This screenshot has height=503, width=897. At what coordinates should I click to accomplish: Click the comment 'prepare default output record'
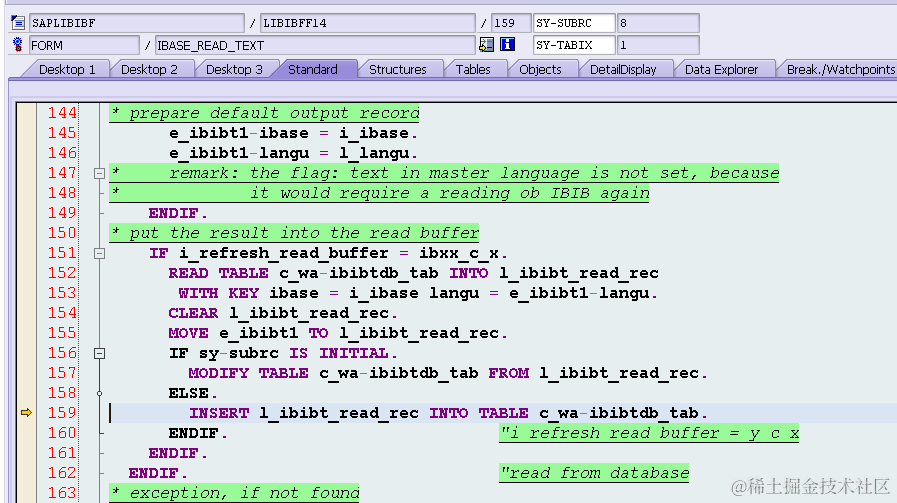pos(264,113)
